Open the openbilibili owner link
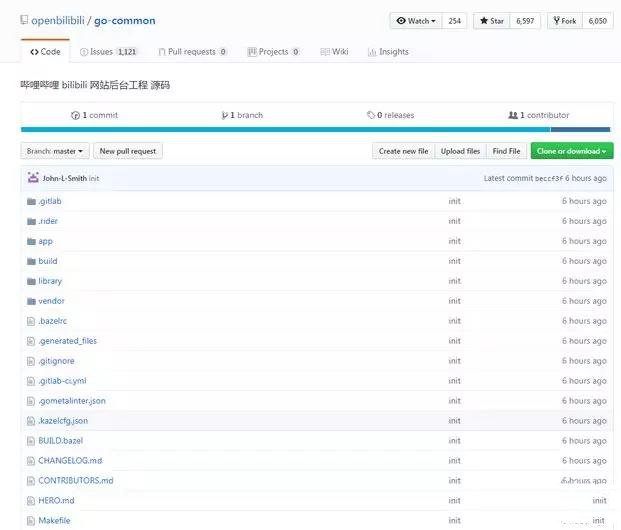Screen dimensions: 621x530 pyautogui.click(x=58, y=21)
